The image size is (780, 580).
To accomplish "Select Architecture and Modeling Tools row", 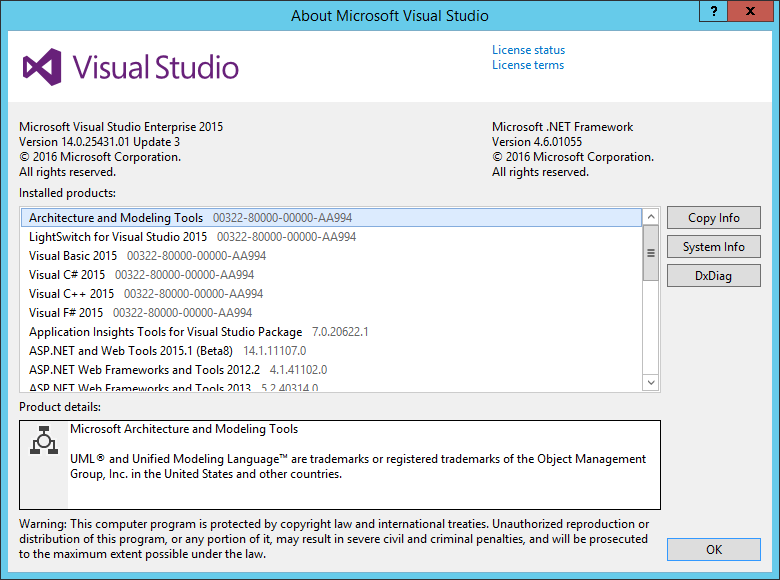I will (x=331, y=218).
